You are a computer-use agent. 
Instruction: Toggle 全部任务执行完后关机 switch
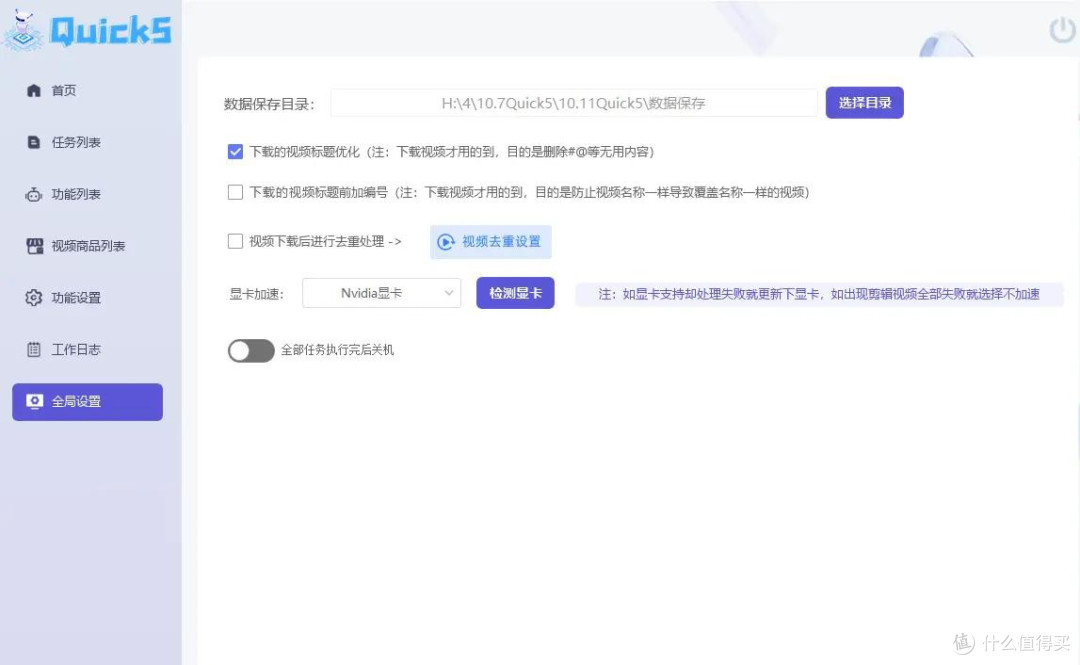click(251, 351)
